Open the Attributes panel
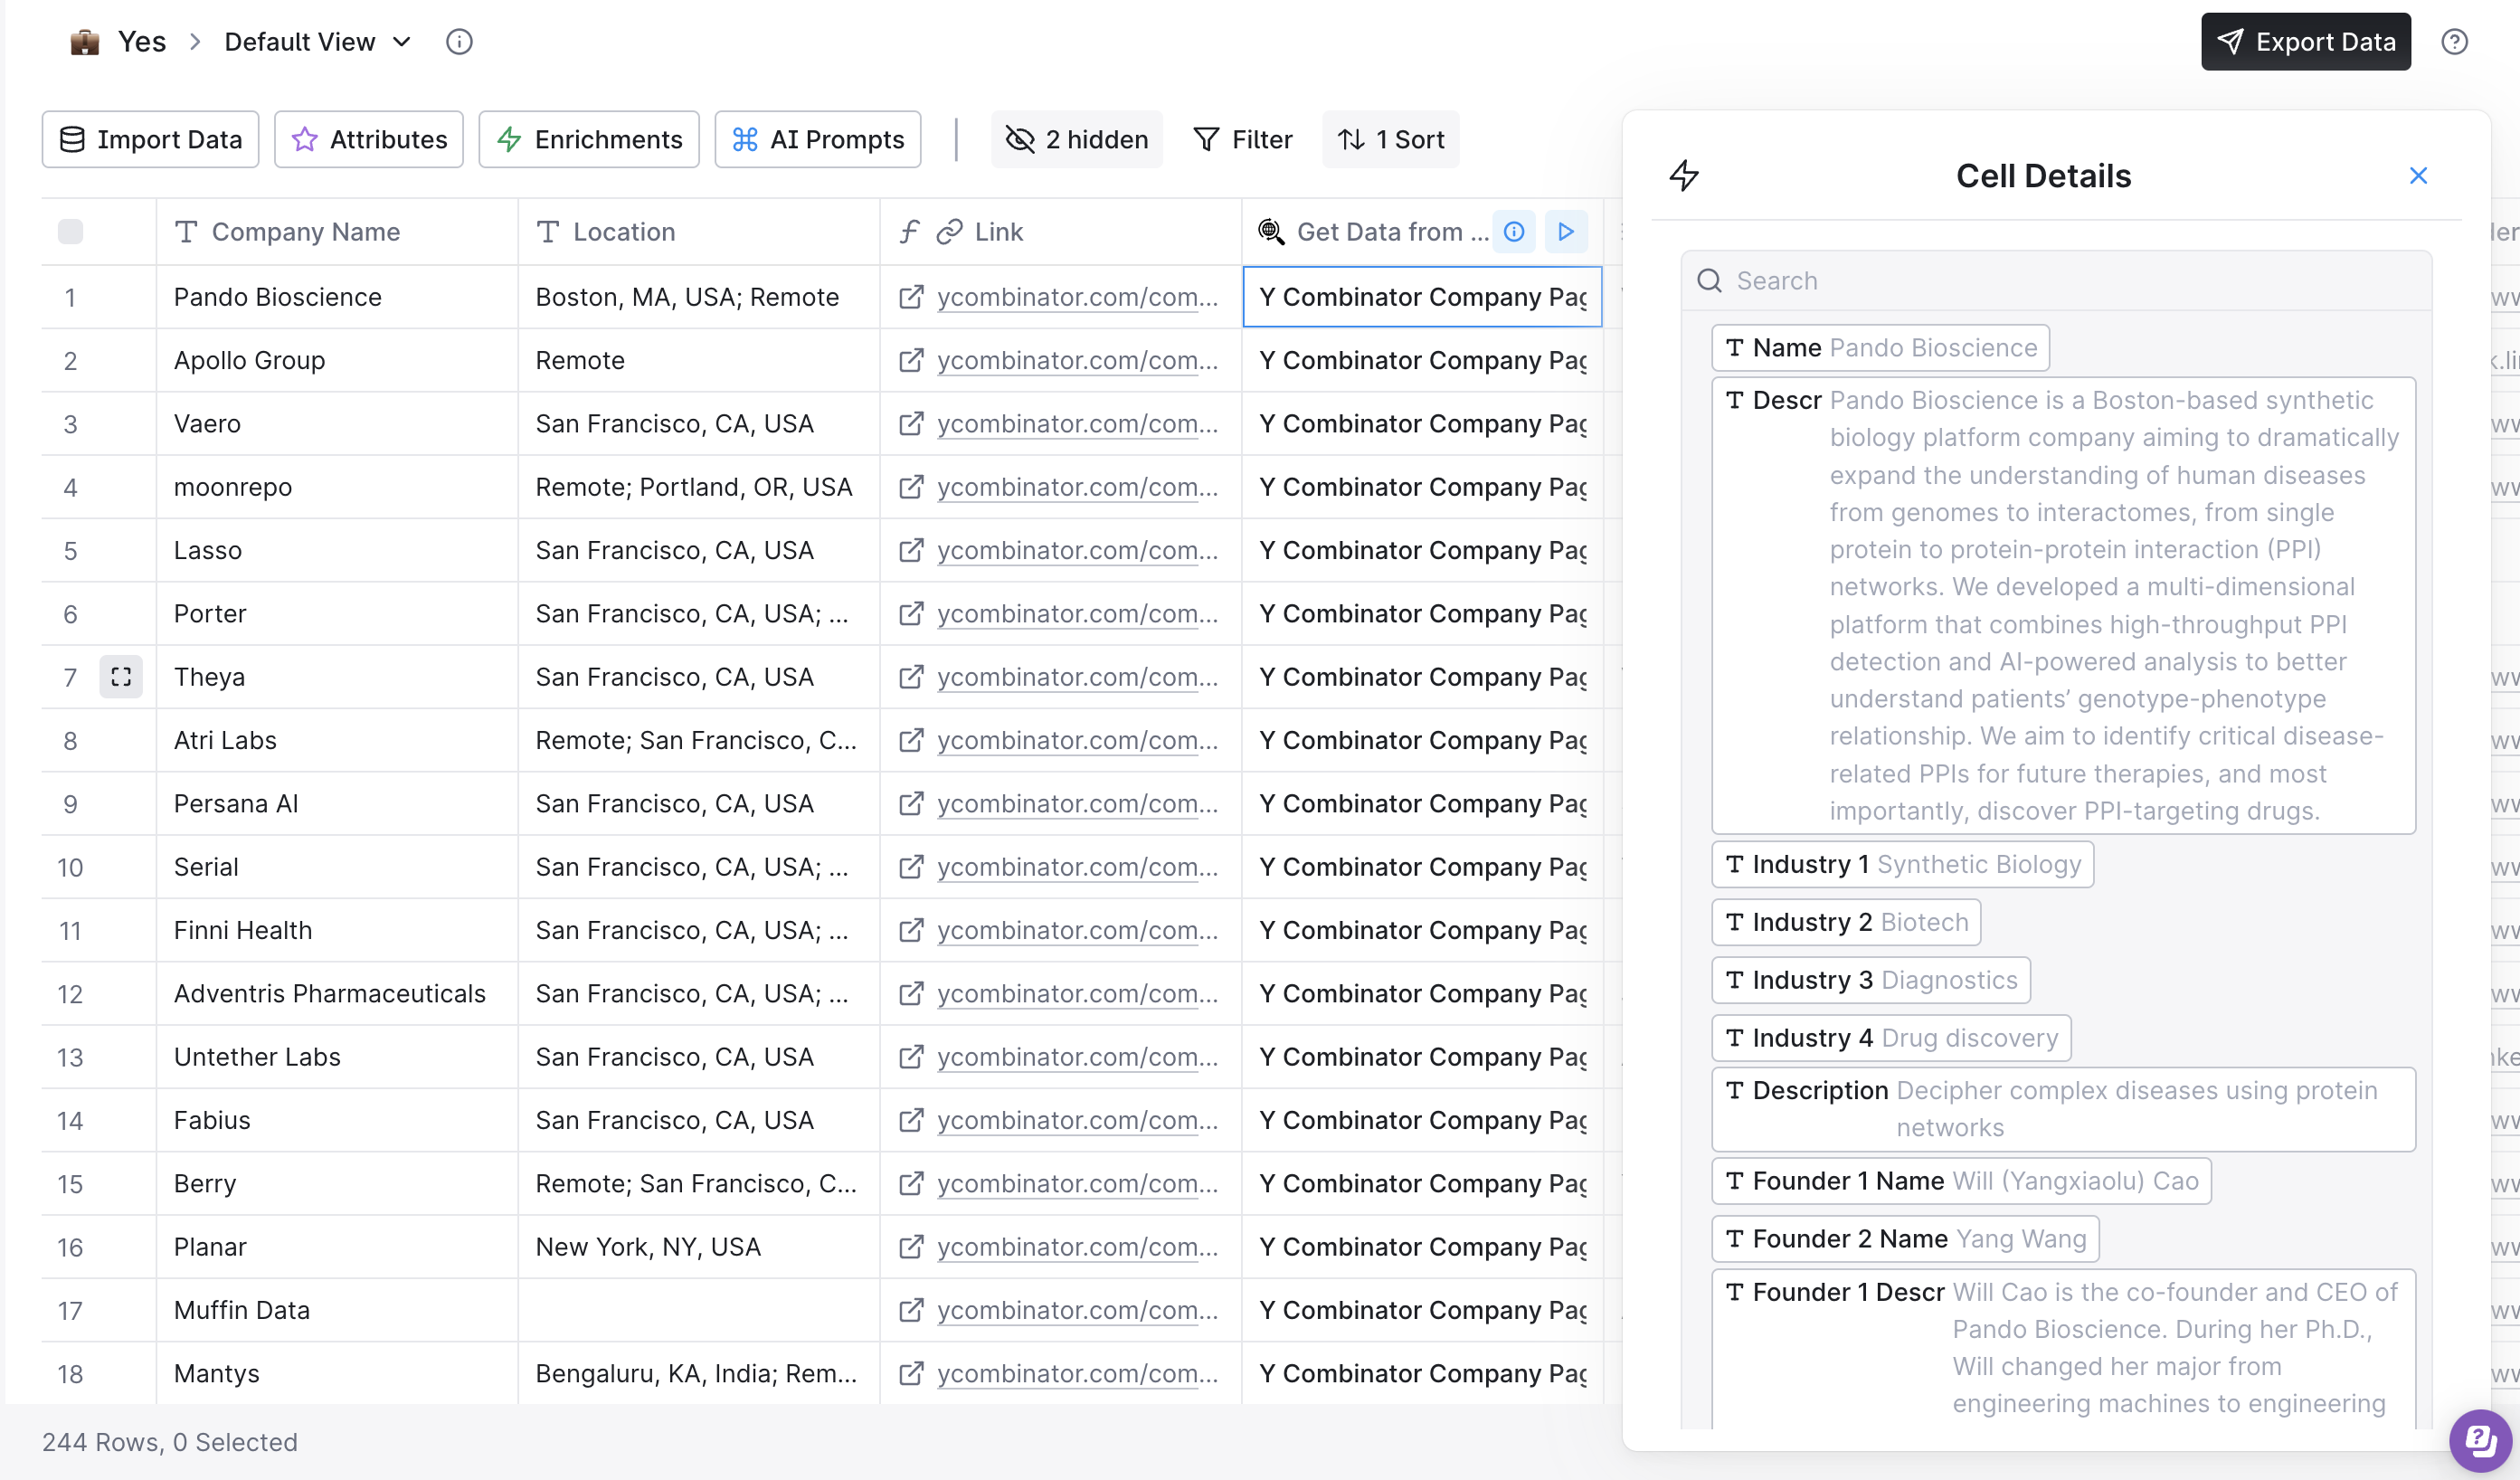 pyautogui.click(x=369, y=140)
